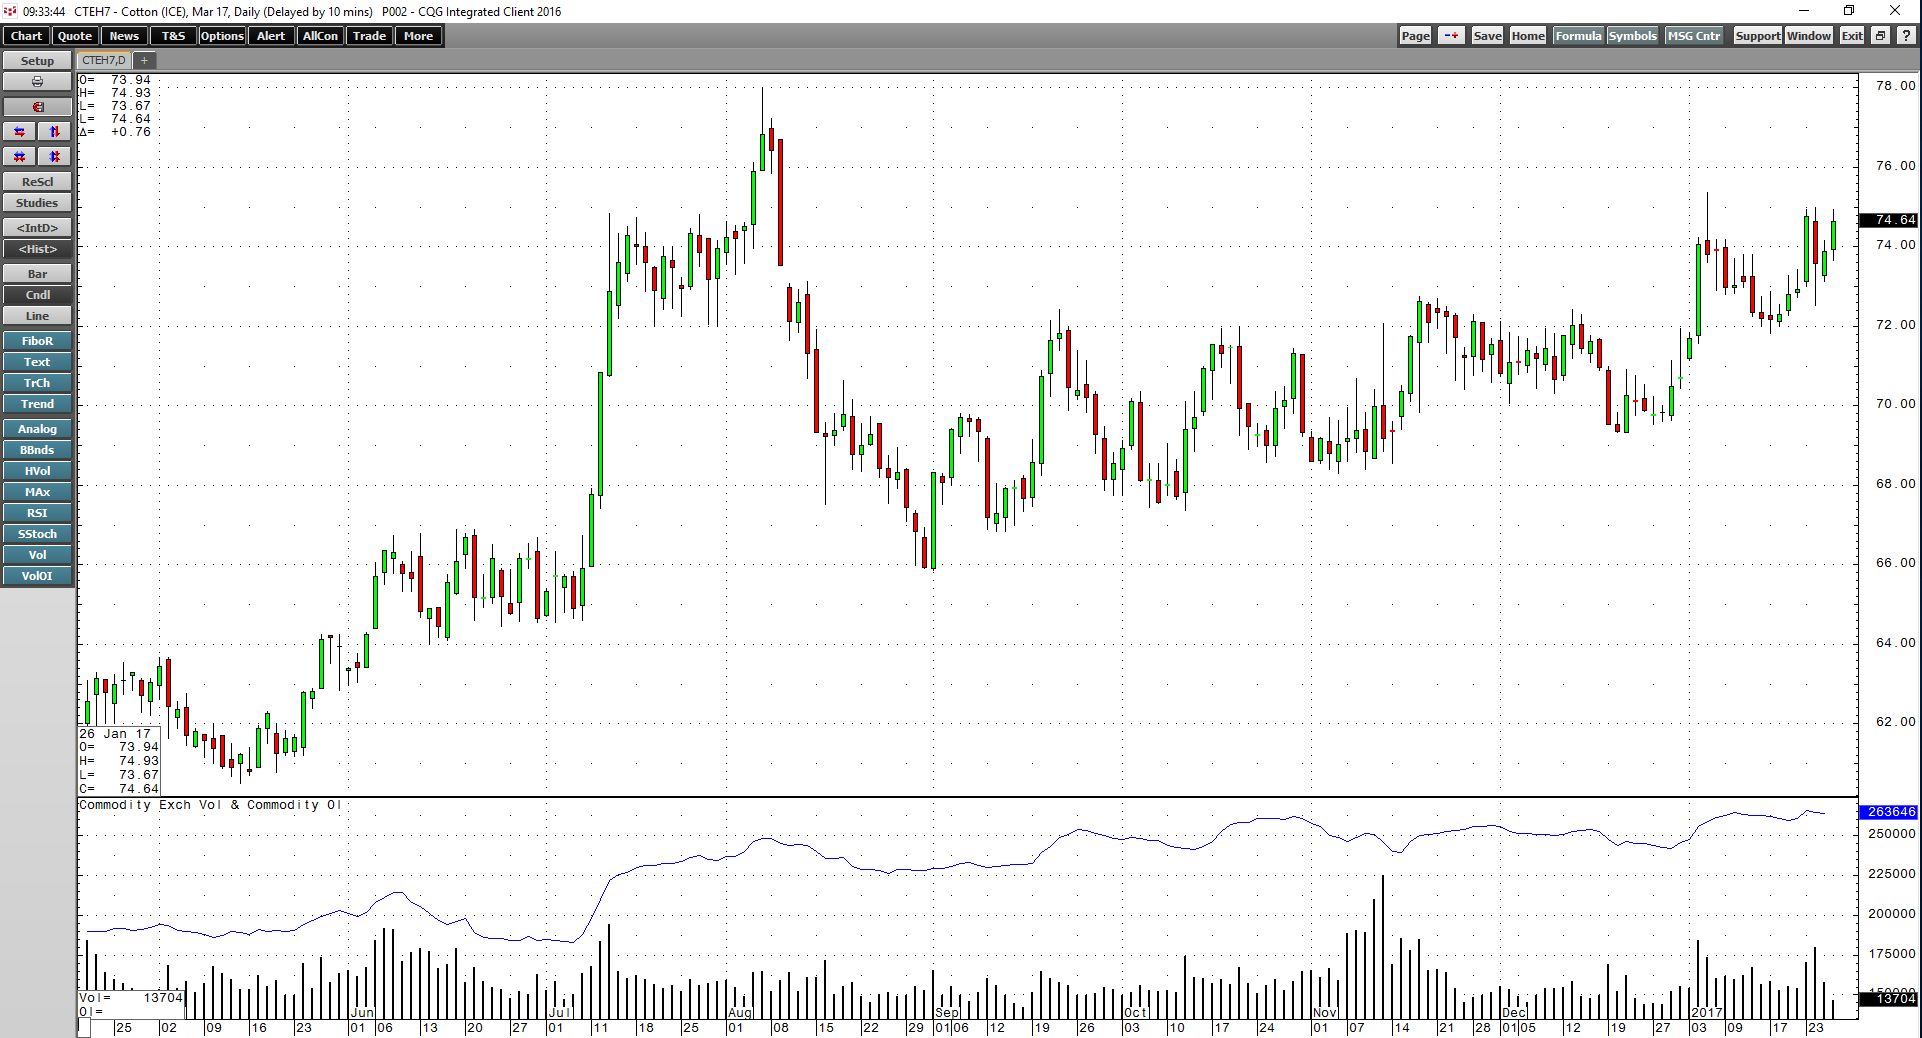This screenshot has width=1922, height=1038.
Task: Click the print chart icon
Action: tap(37, 81)
